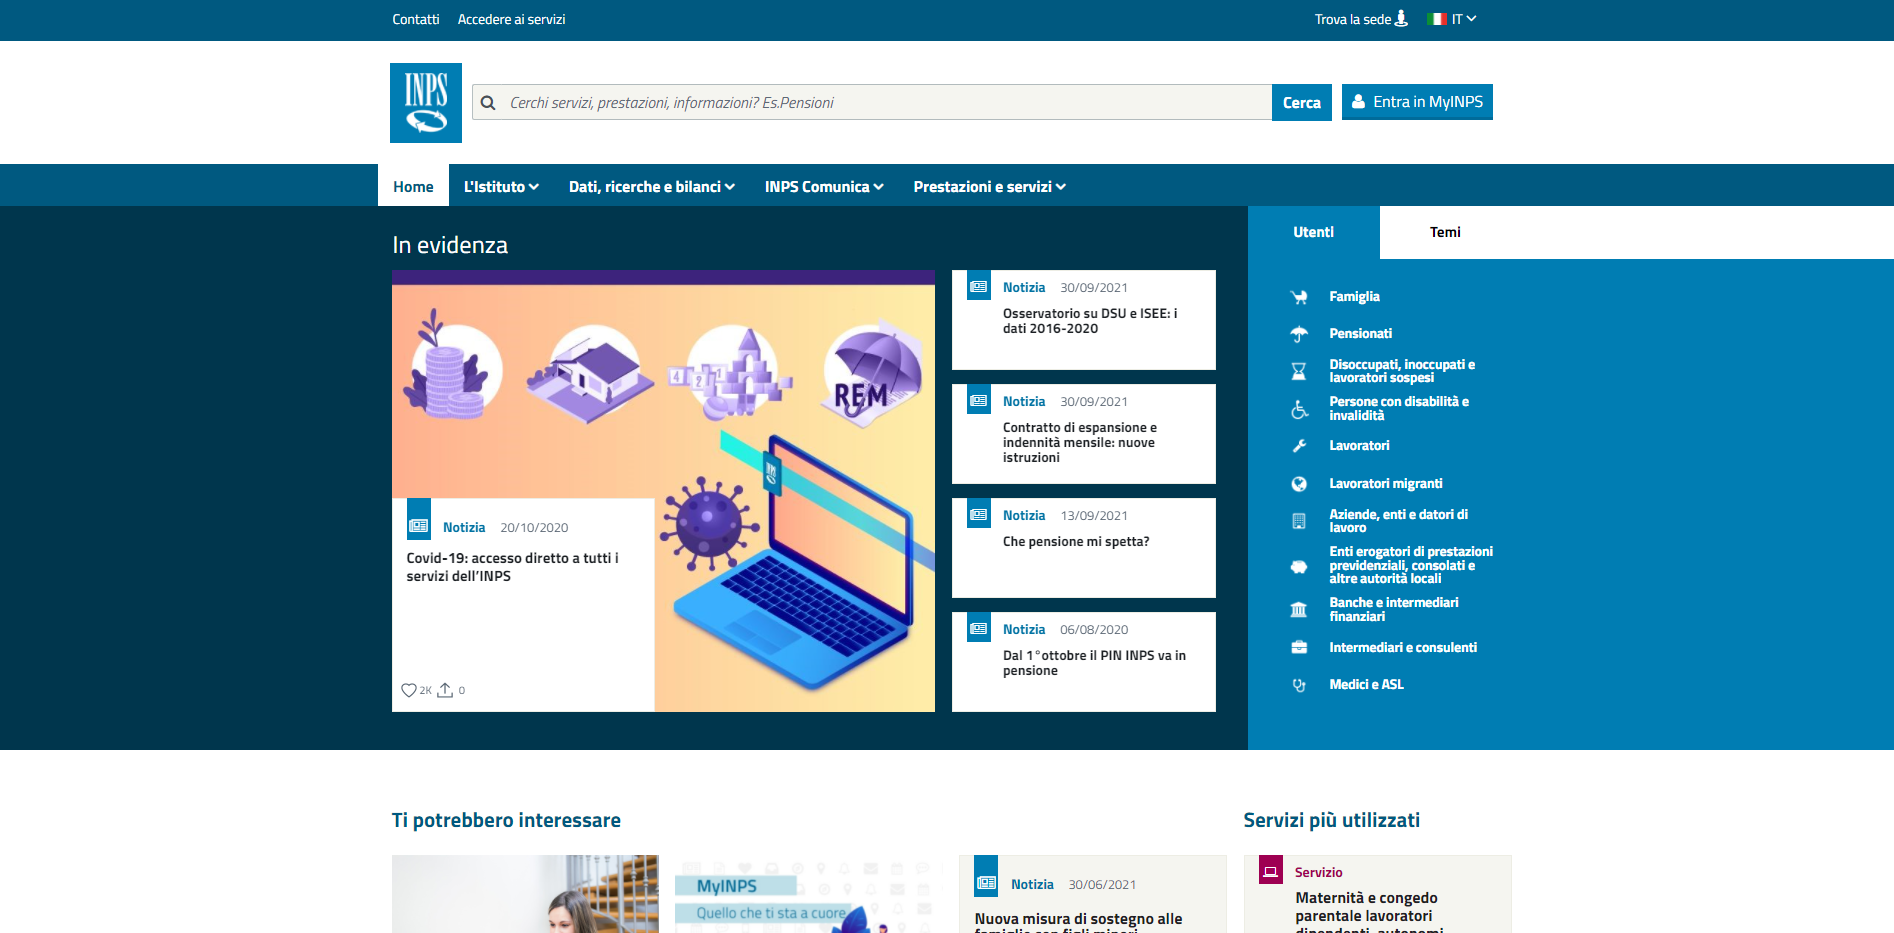1894x933 pixels.
Task: Click Medici e ASL link
Action: pyautogui.click(x=1366, y=685)
